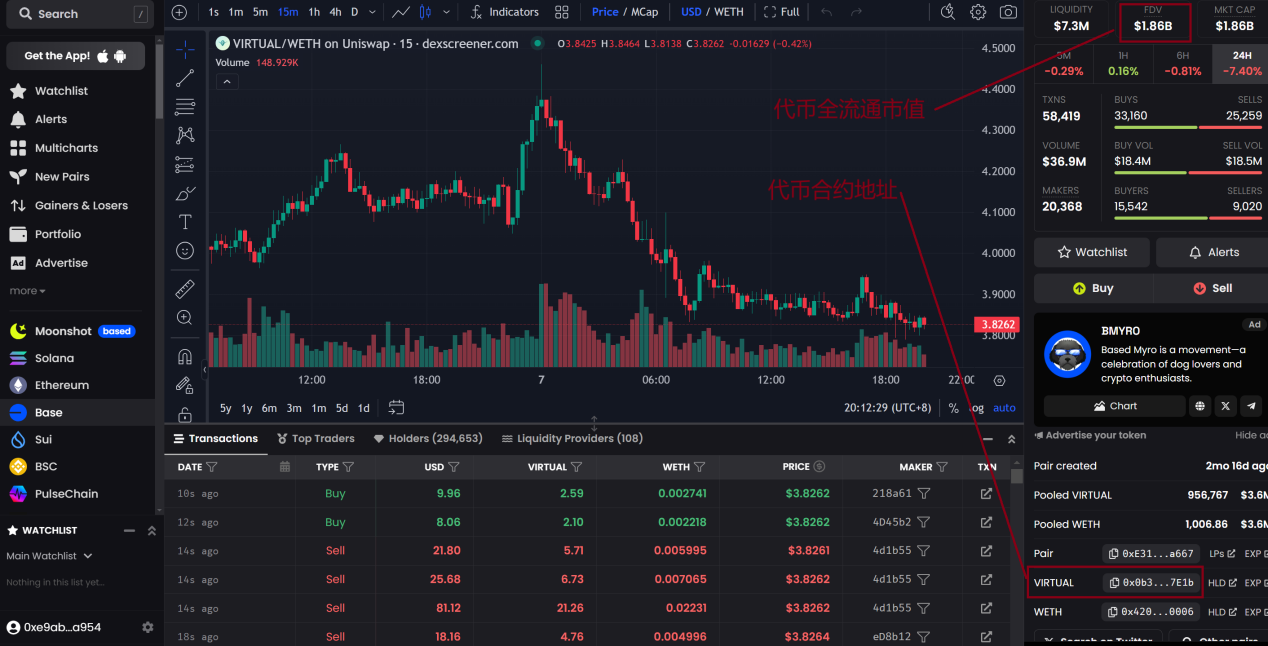
Task: Open the DATE column filter
Action: 212,467
